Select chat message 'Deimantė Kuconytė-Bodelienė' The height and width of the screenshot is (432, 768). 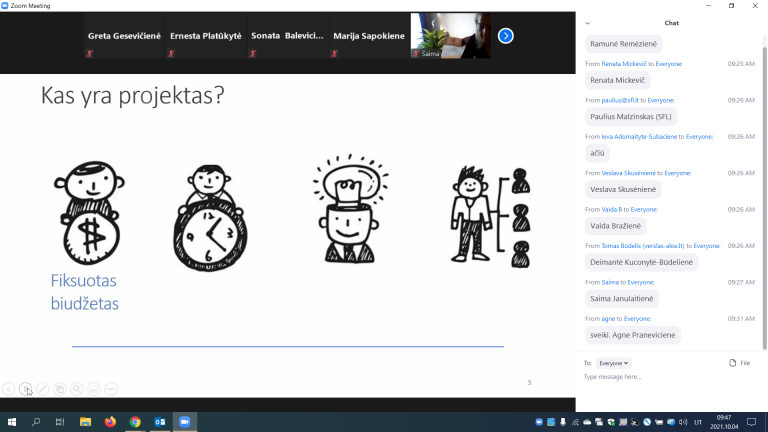click(x=642, y=262)
